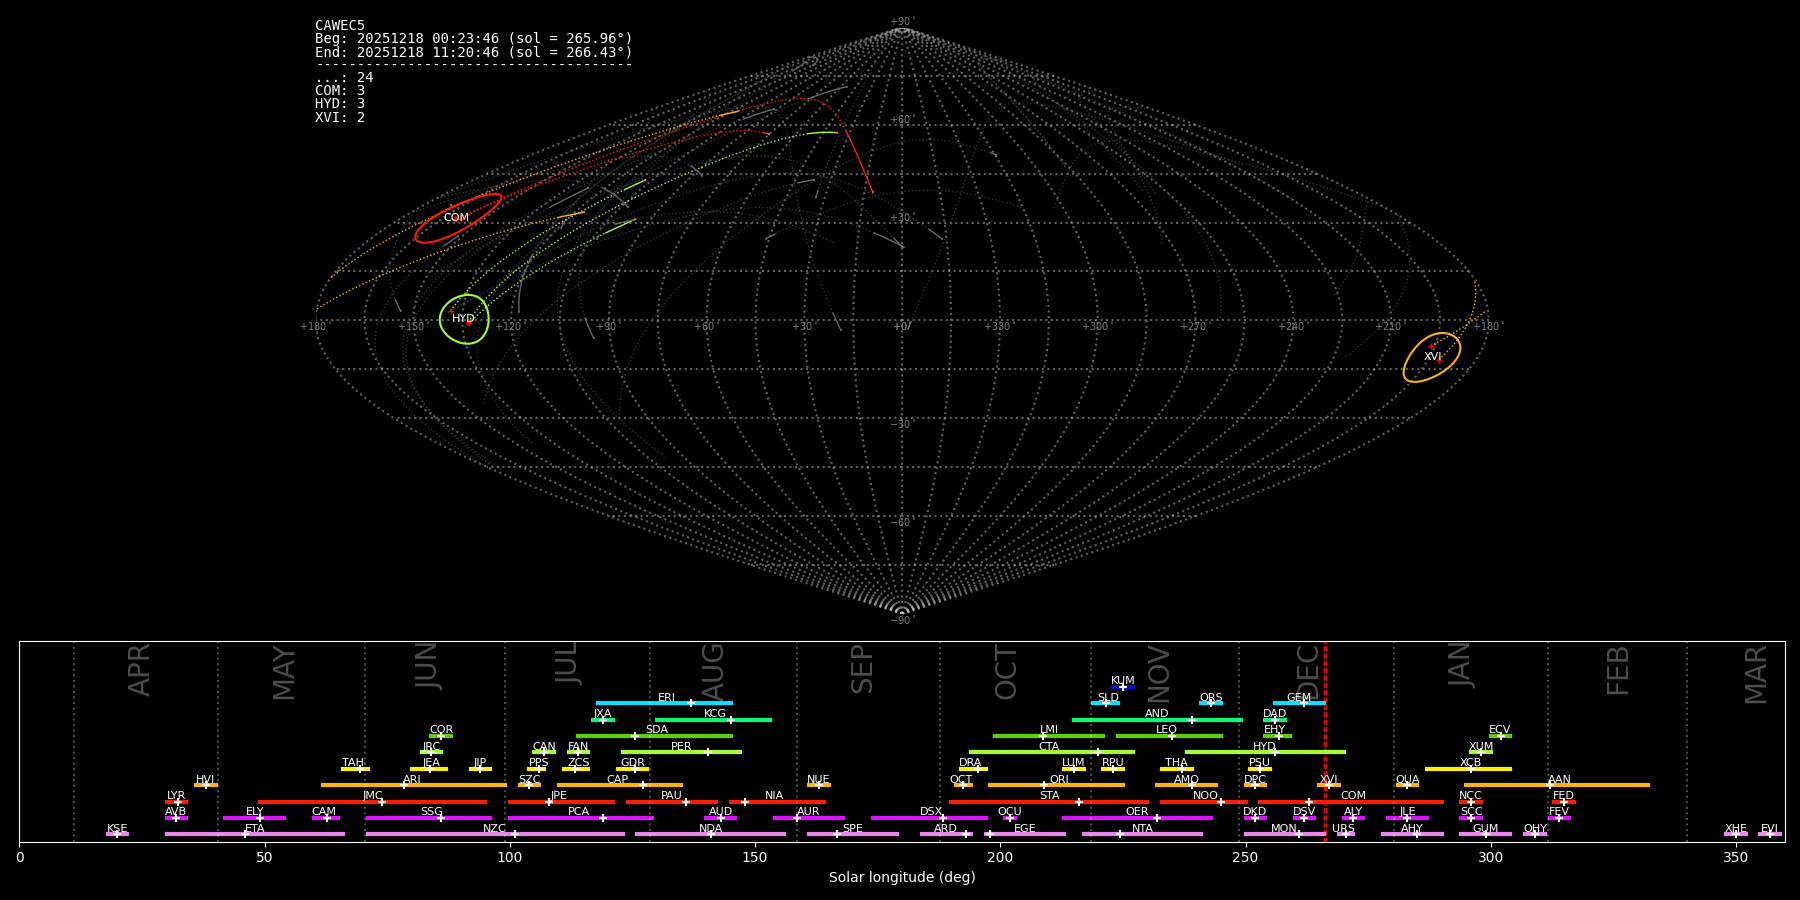Click the COM radiant ellipse on sky map
1800x900 pixels.
(457, 218)
